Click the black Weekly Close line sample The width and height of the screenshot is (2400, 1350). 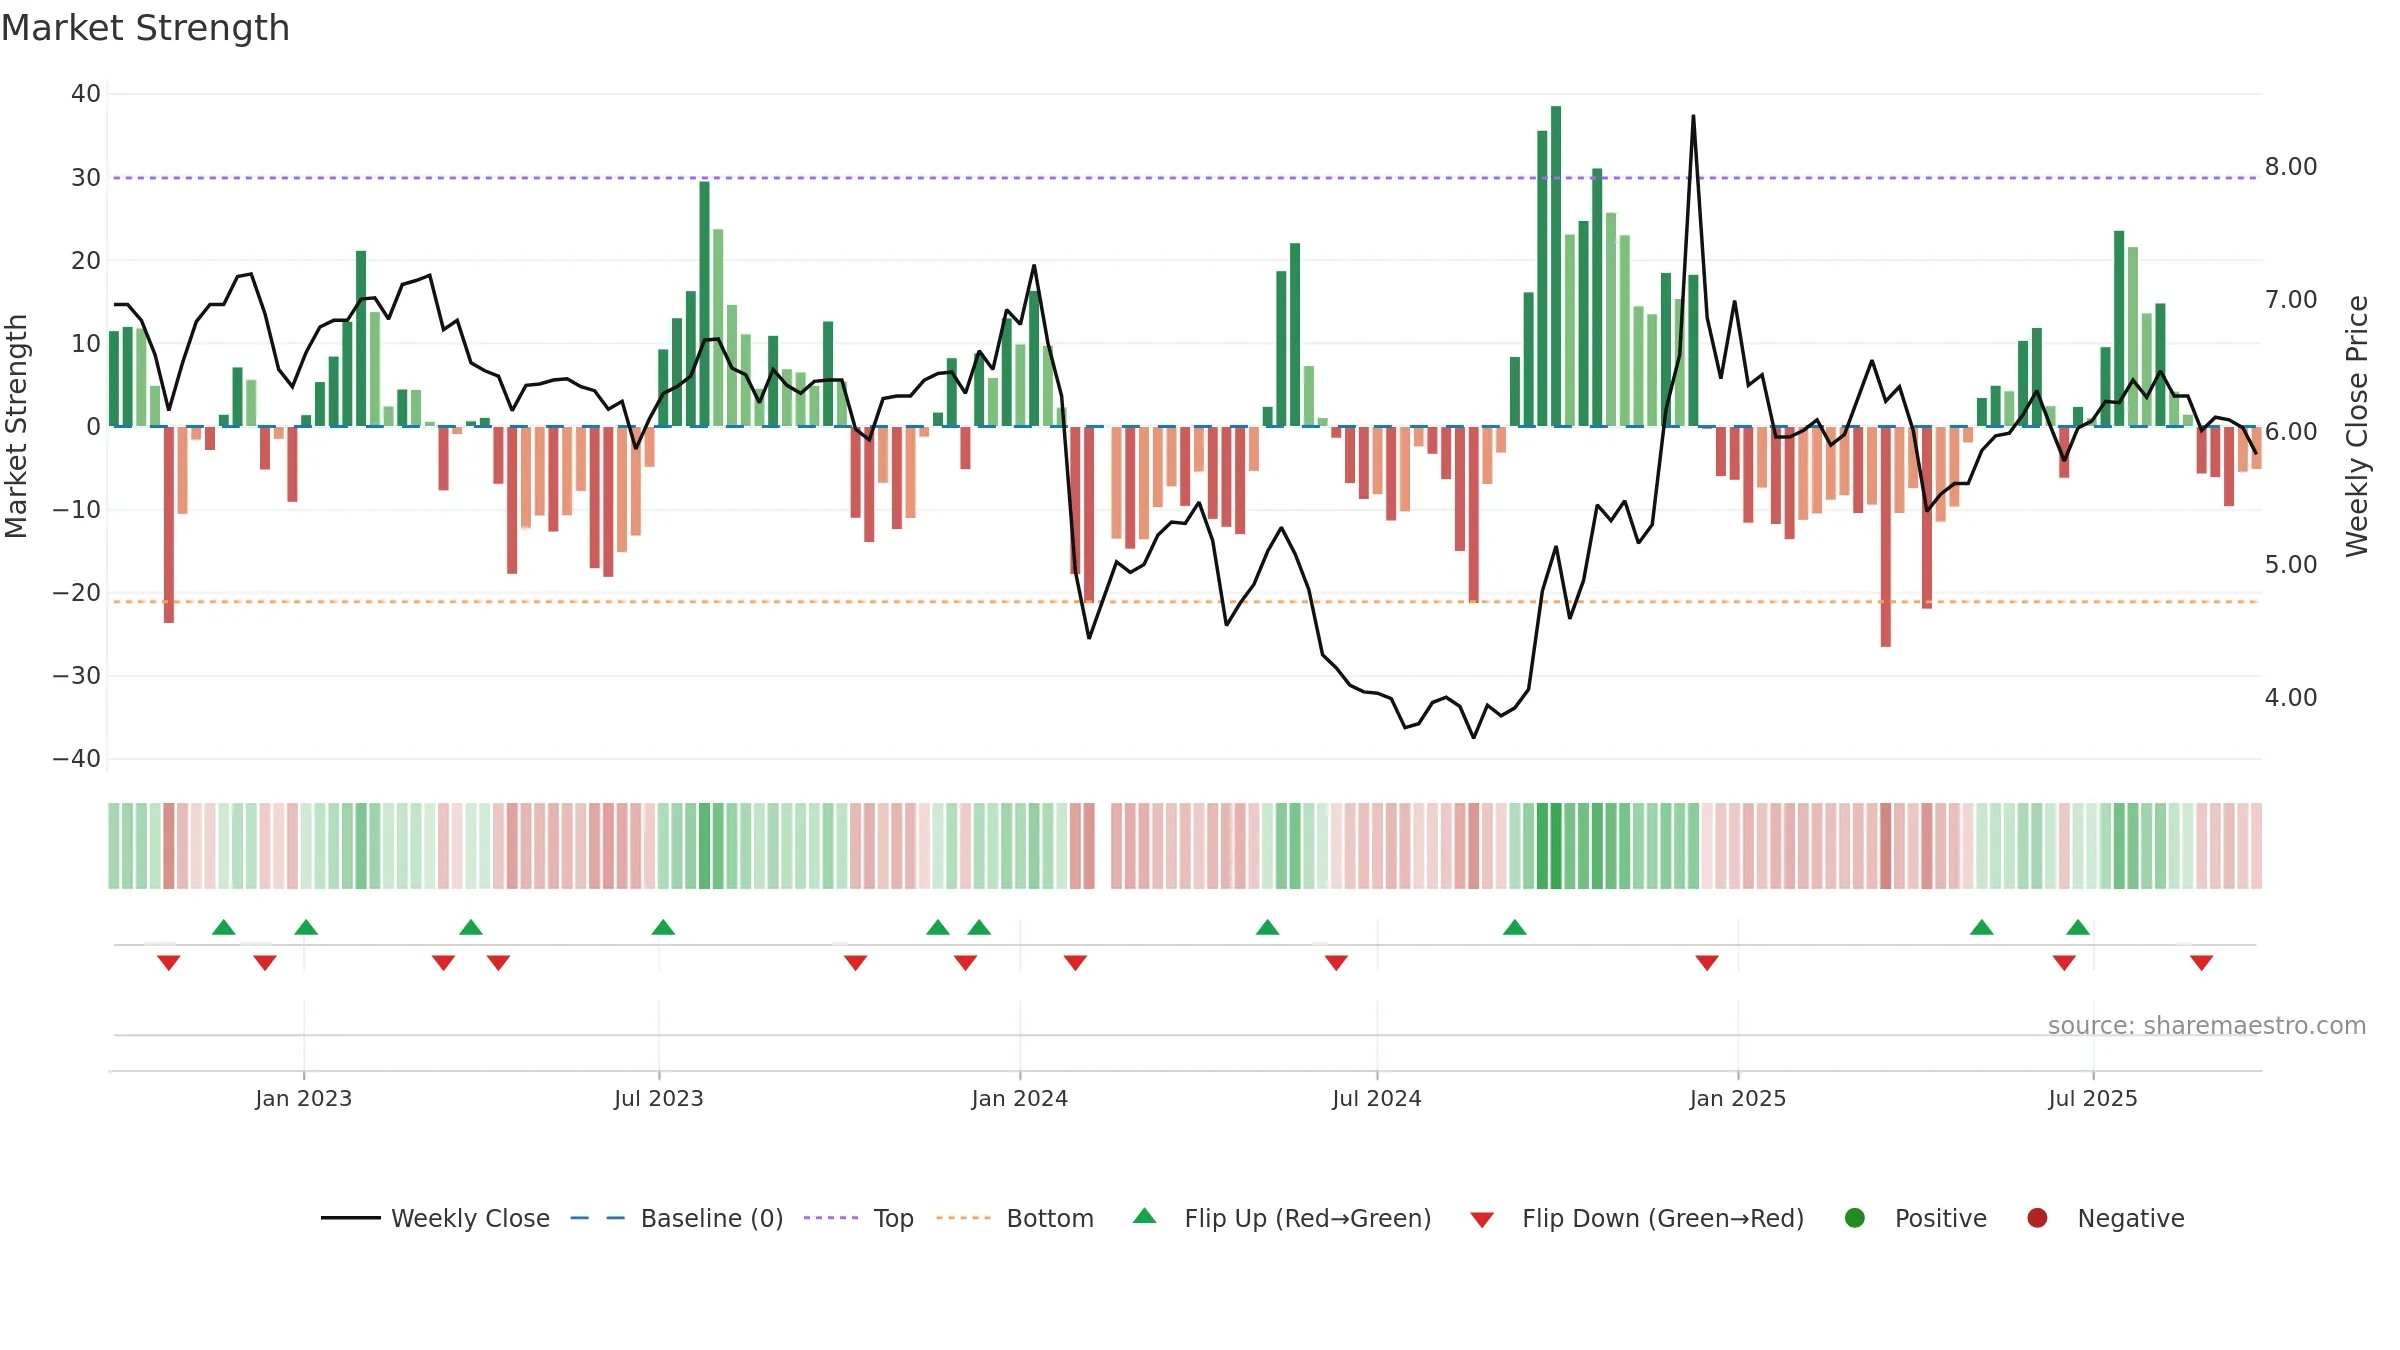(x=350, y=1218)
